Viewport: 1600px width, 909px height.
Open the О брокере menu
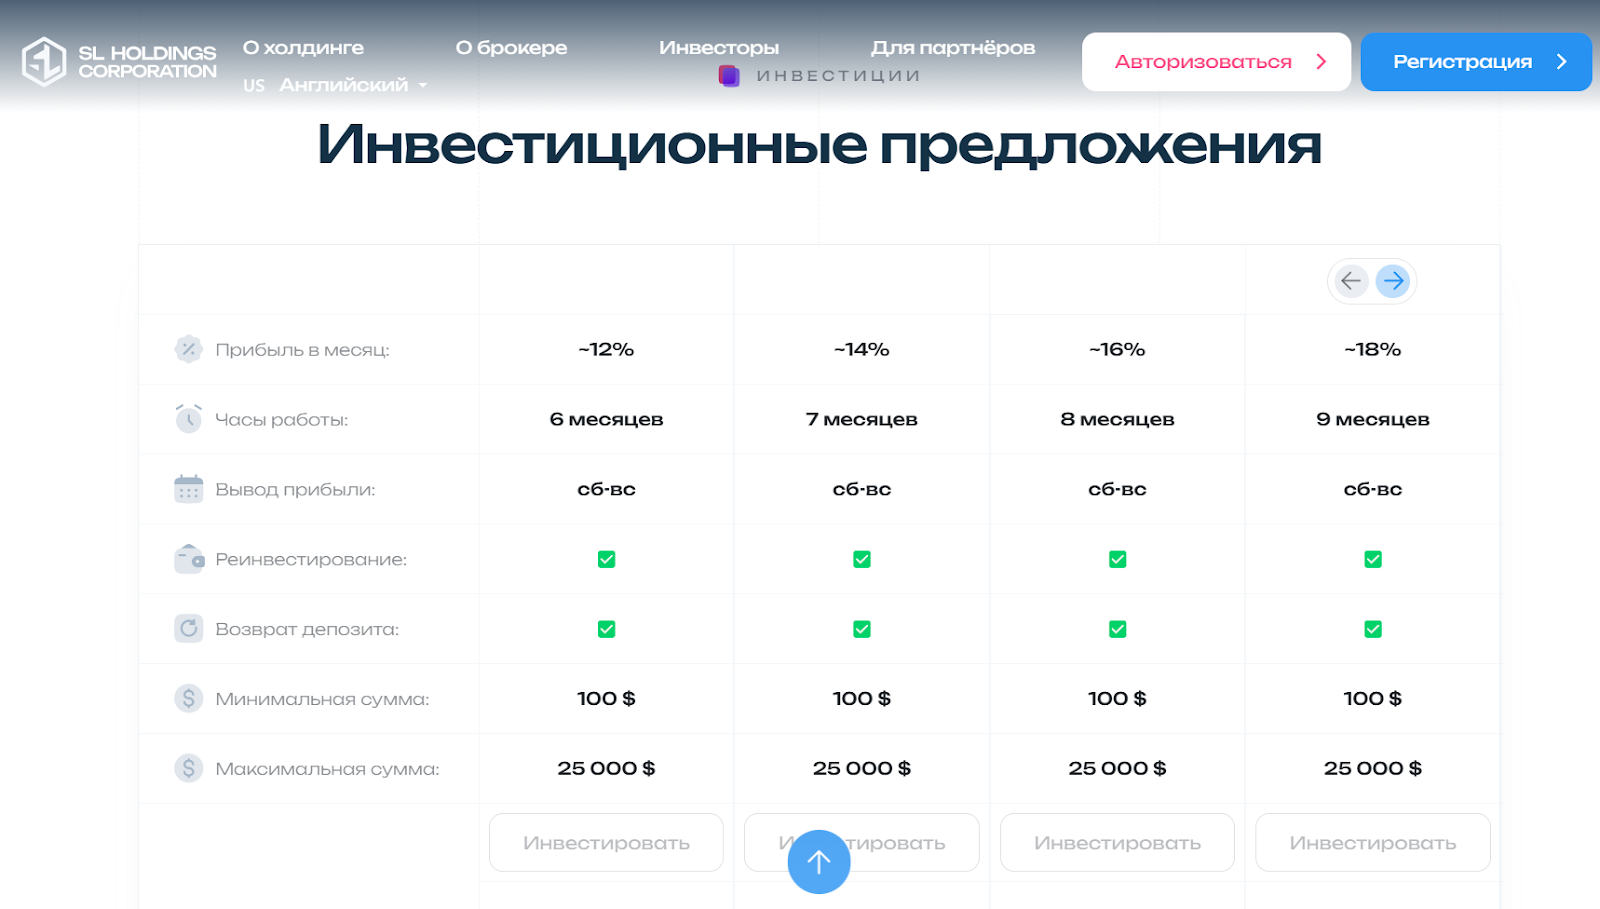(x=511, y=48)
